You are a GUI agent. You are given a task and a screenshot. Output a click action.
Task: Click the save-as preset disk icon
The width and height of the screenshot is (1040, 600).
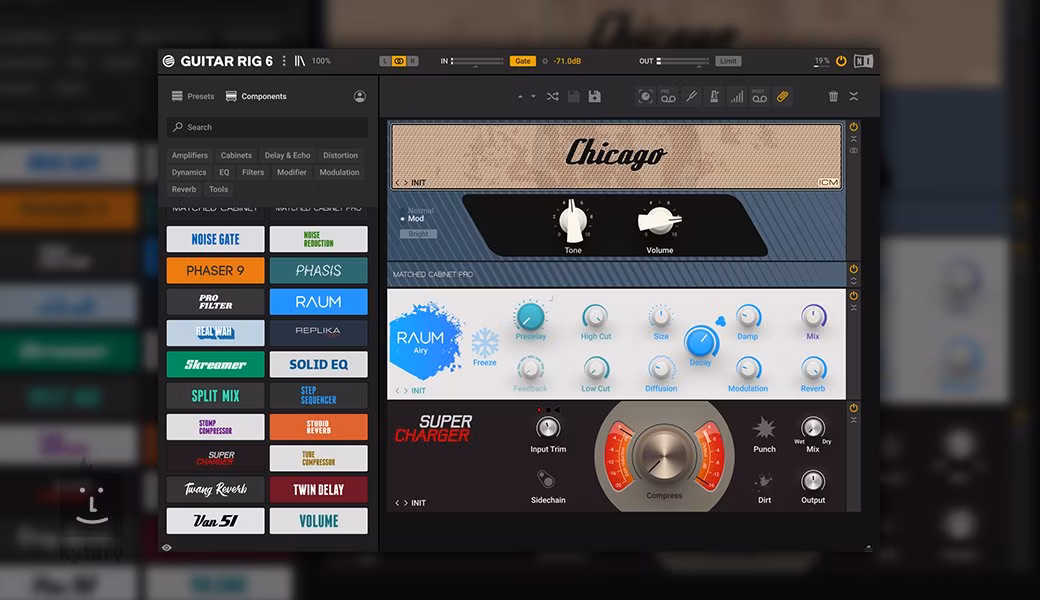(x=595, y=96)
